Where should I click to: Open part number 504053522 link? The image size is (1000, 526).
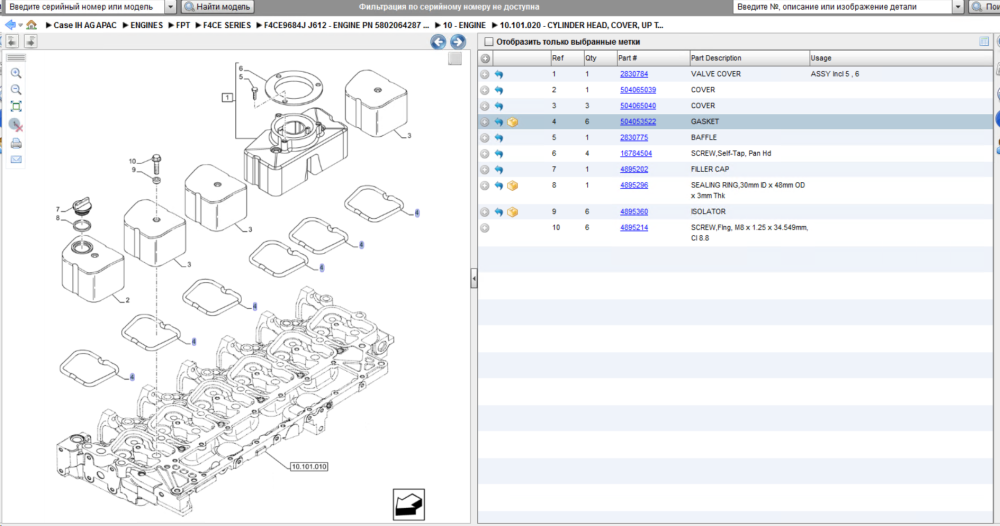pos(638,122)
